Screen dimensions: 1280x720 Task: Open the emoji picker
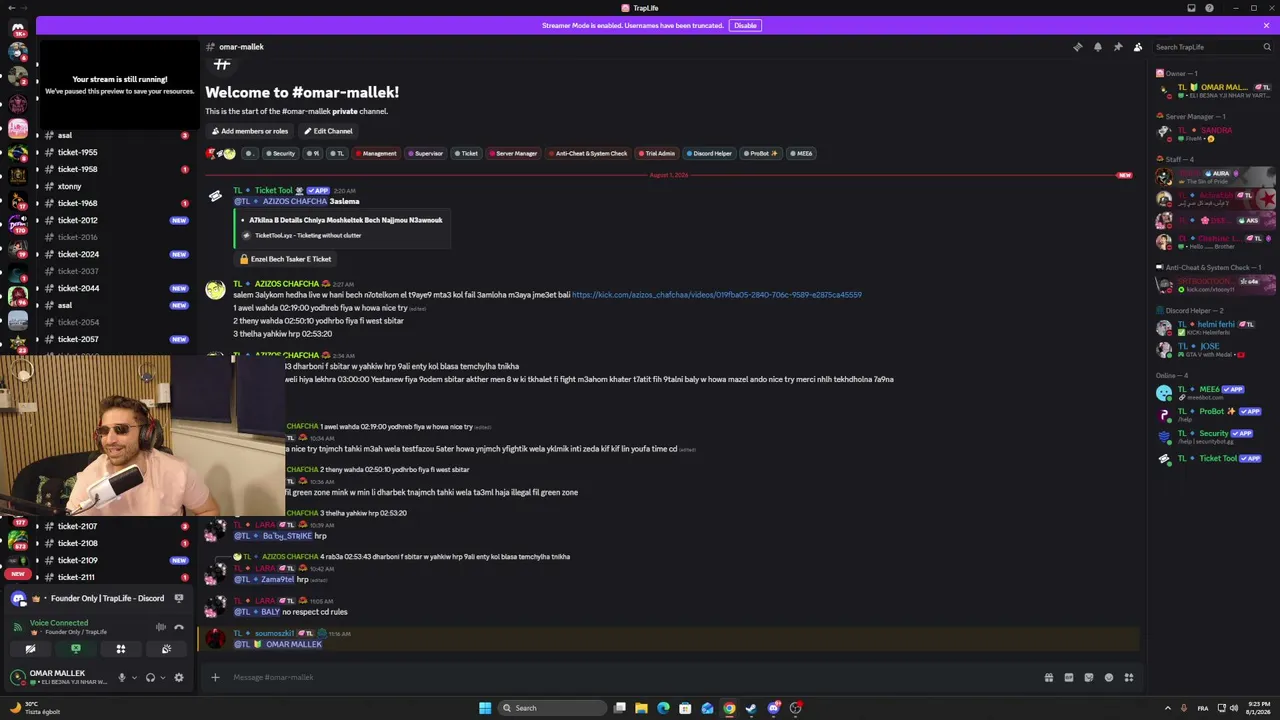pyautogui.click(x=1108, y=677)
